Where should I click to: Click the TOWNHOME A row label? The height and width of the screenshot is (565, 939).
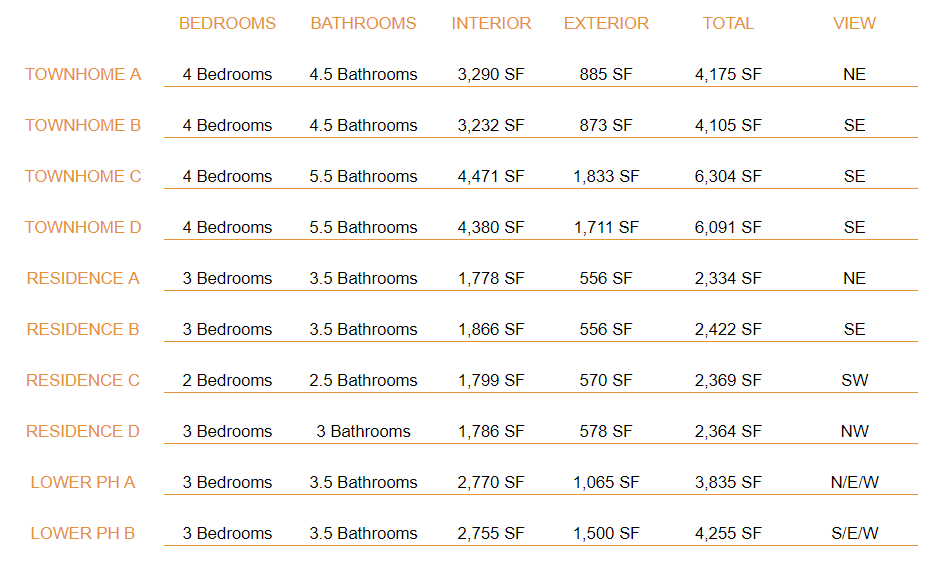[x=83, y=74]
